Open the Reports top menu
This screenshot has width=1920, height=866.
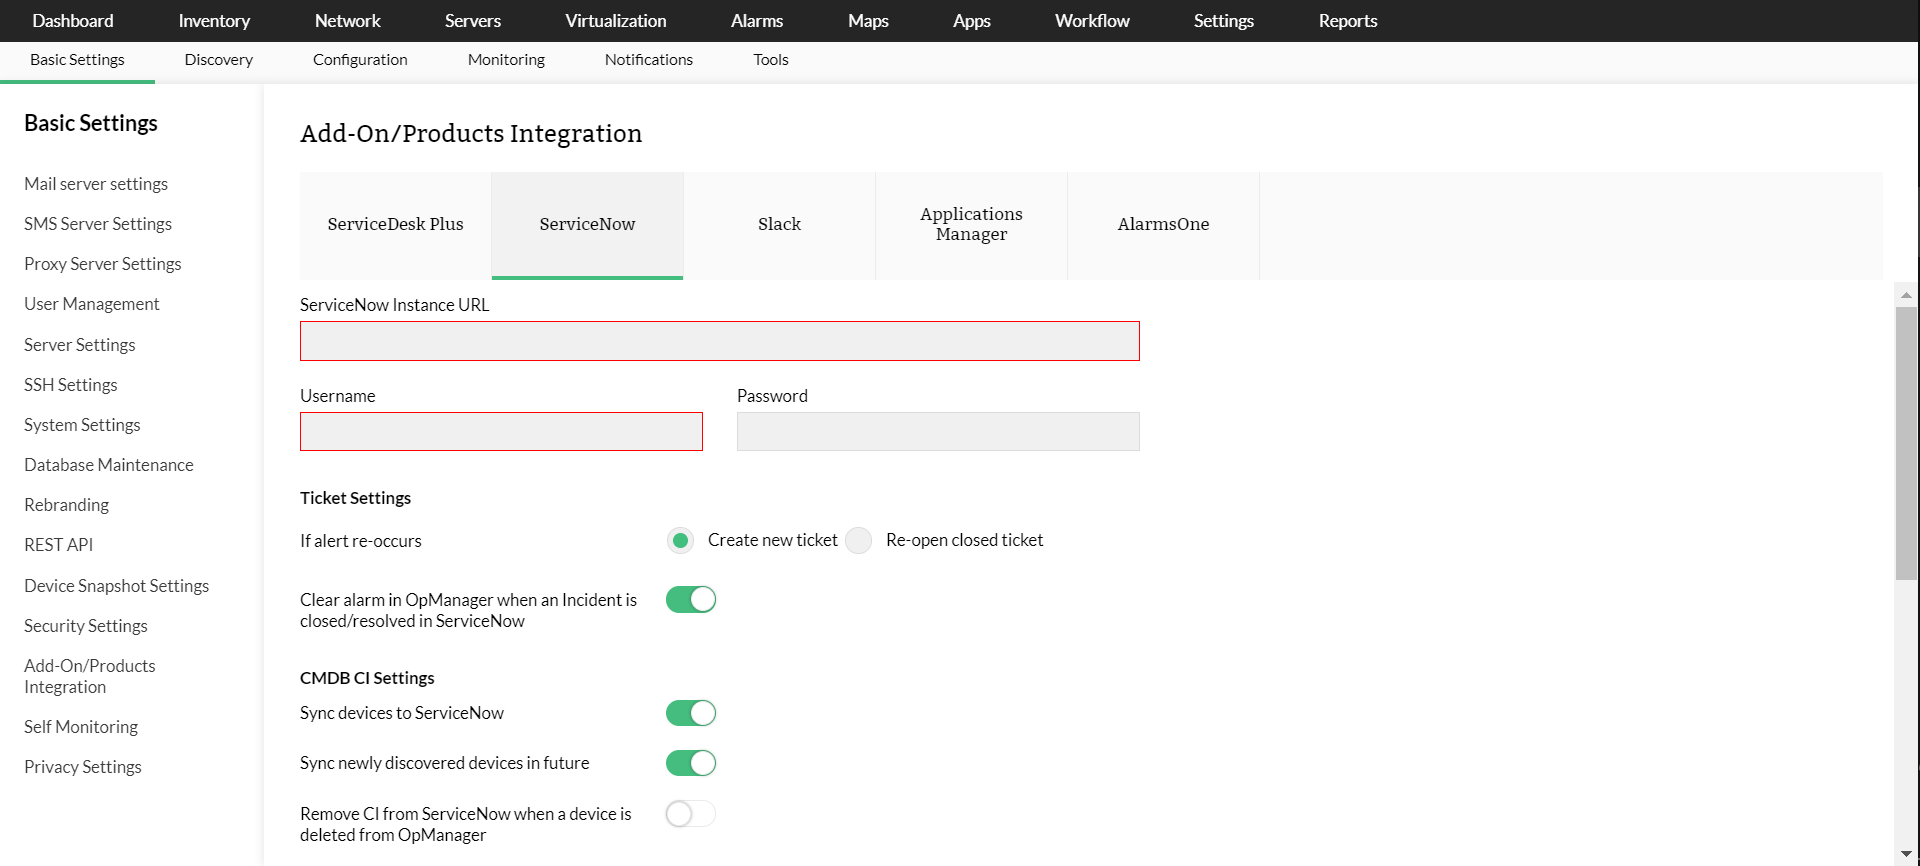[x=1347, y=21]
